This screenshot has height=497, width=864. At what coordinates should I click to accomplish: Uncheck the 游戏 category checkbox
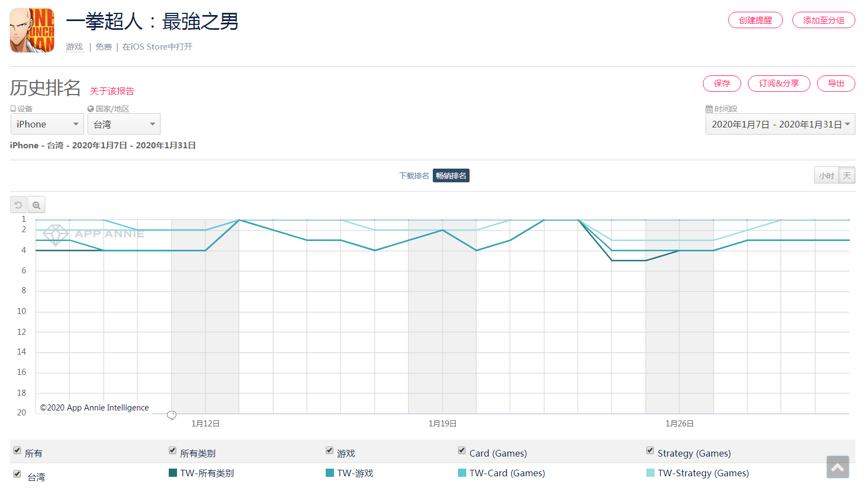(x=329, y=452)
